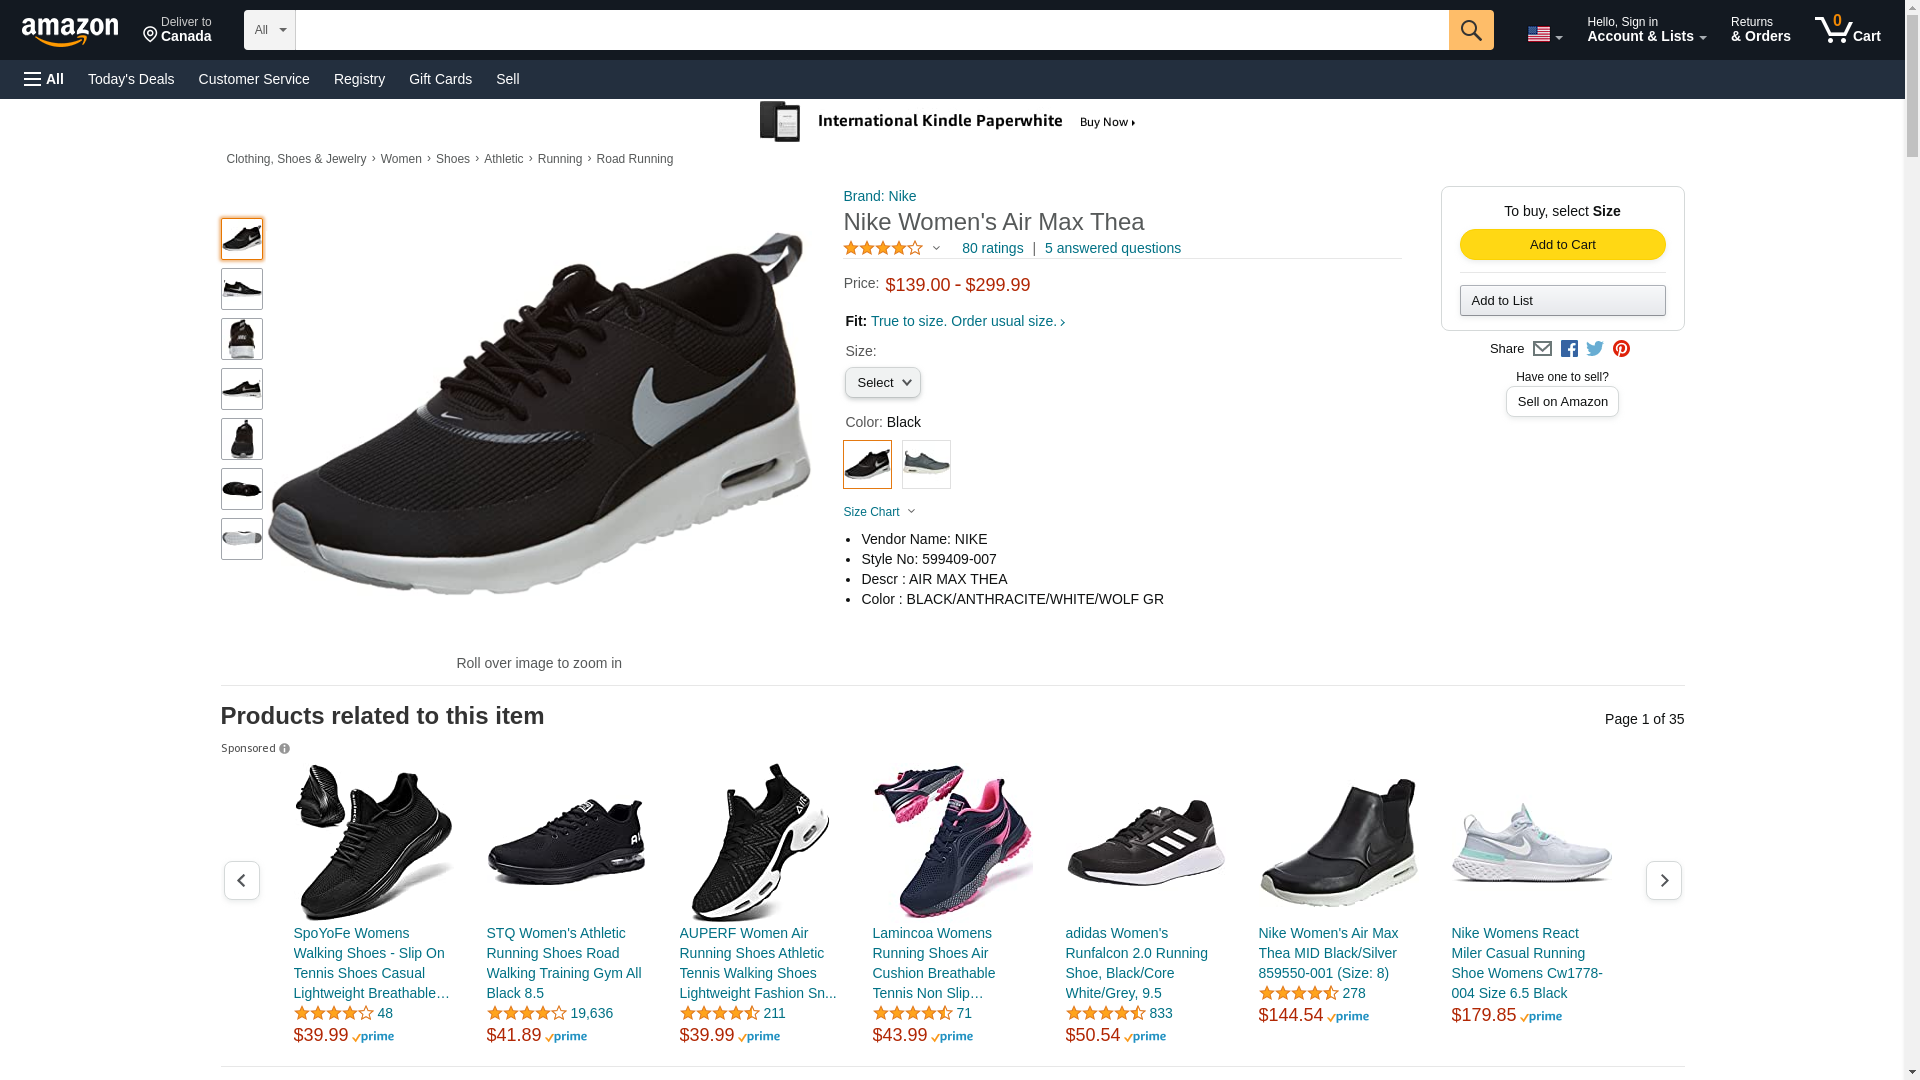Click the magnifying glass search button
This screenshot has width=1920, height=1080.
(1470, 30)
